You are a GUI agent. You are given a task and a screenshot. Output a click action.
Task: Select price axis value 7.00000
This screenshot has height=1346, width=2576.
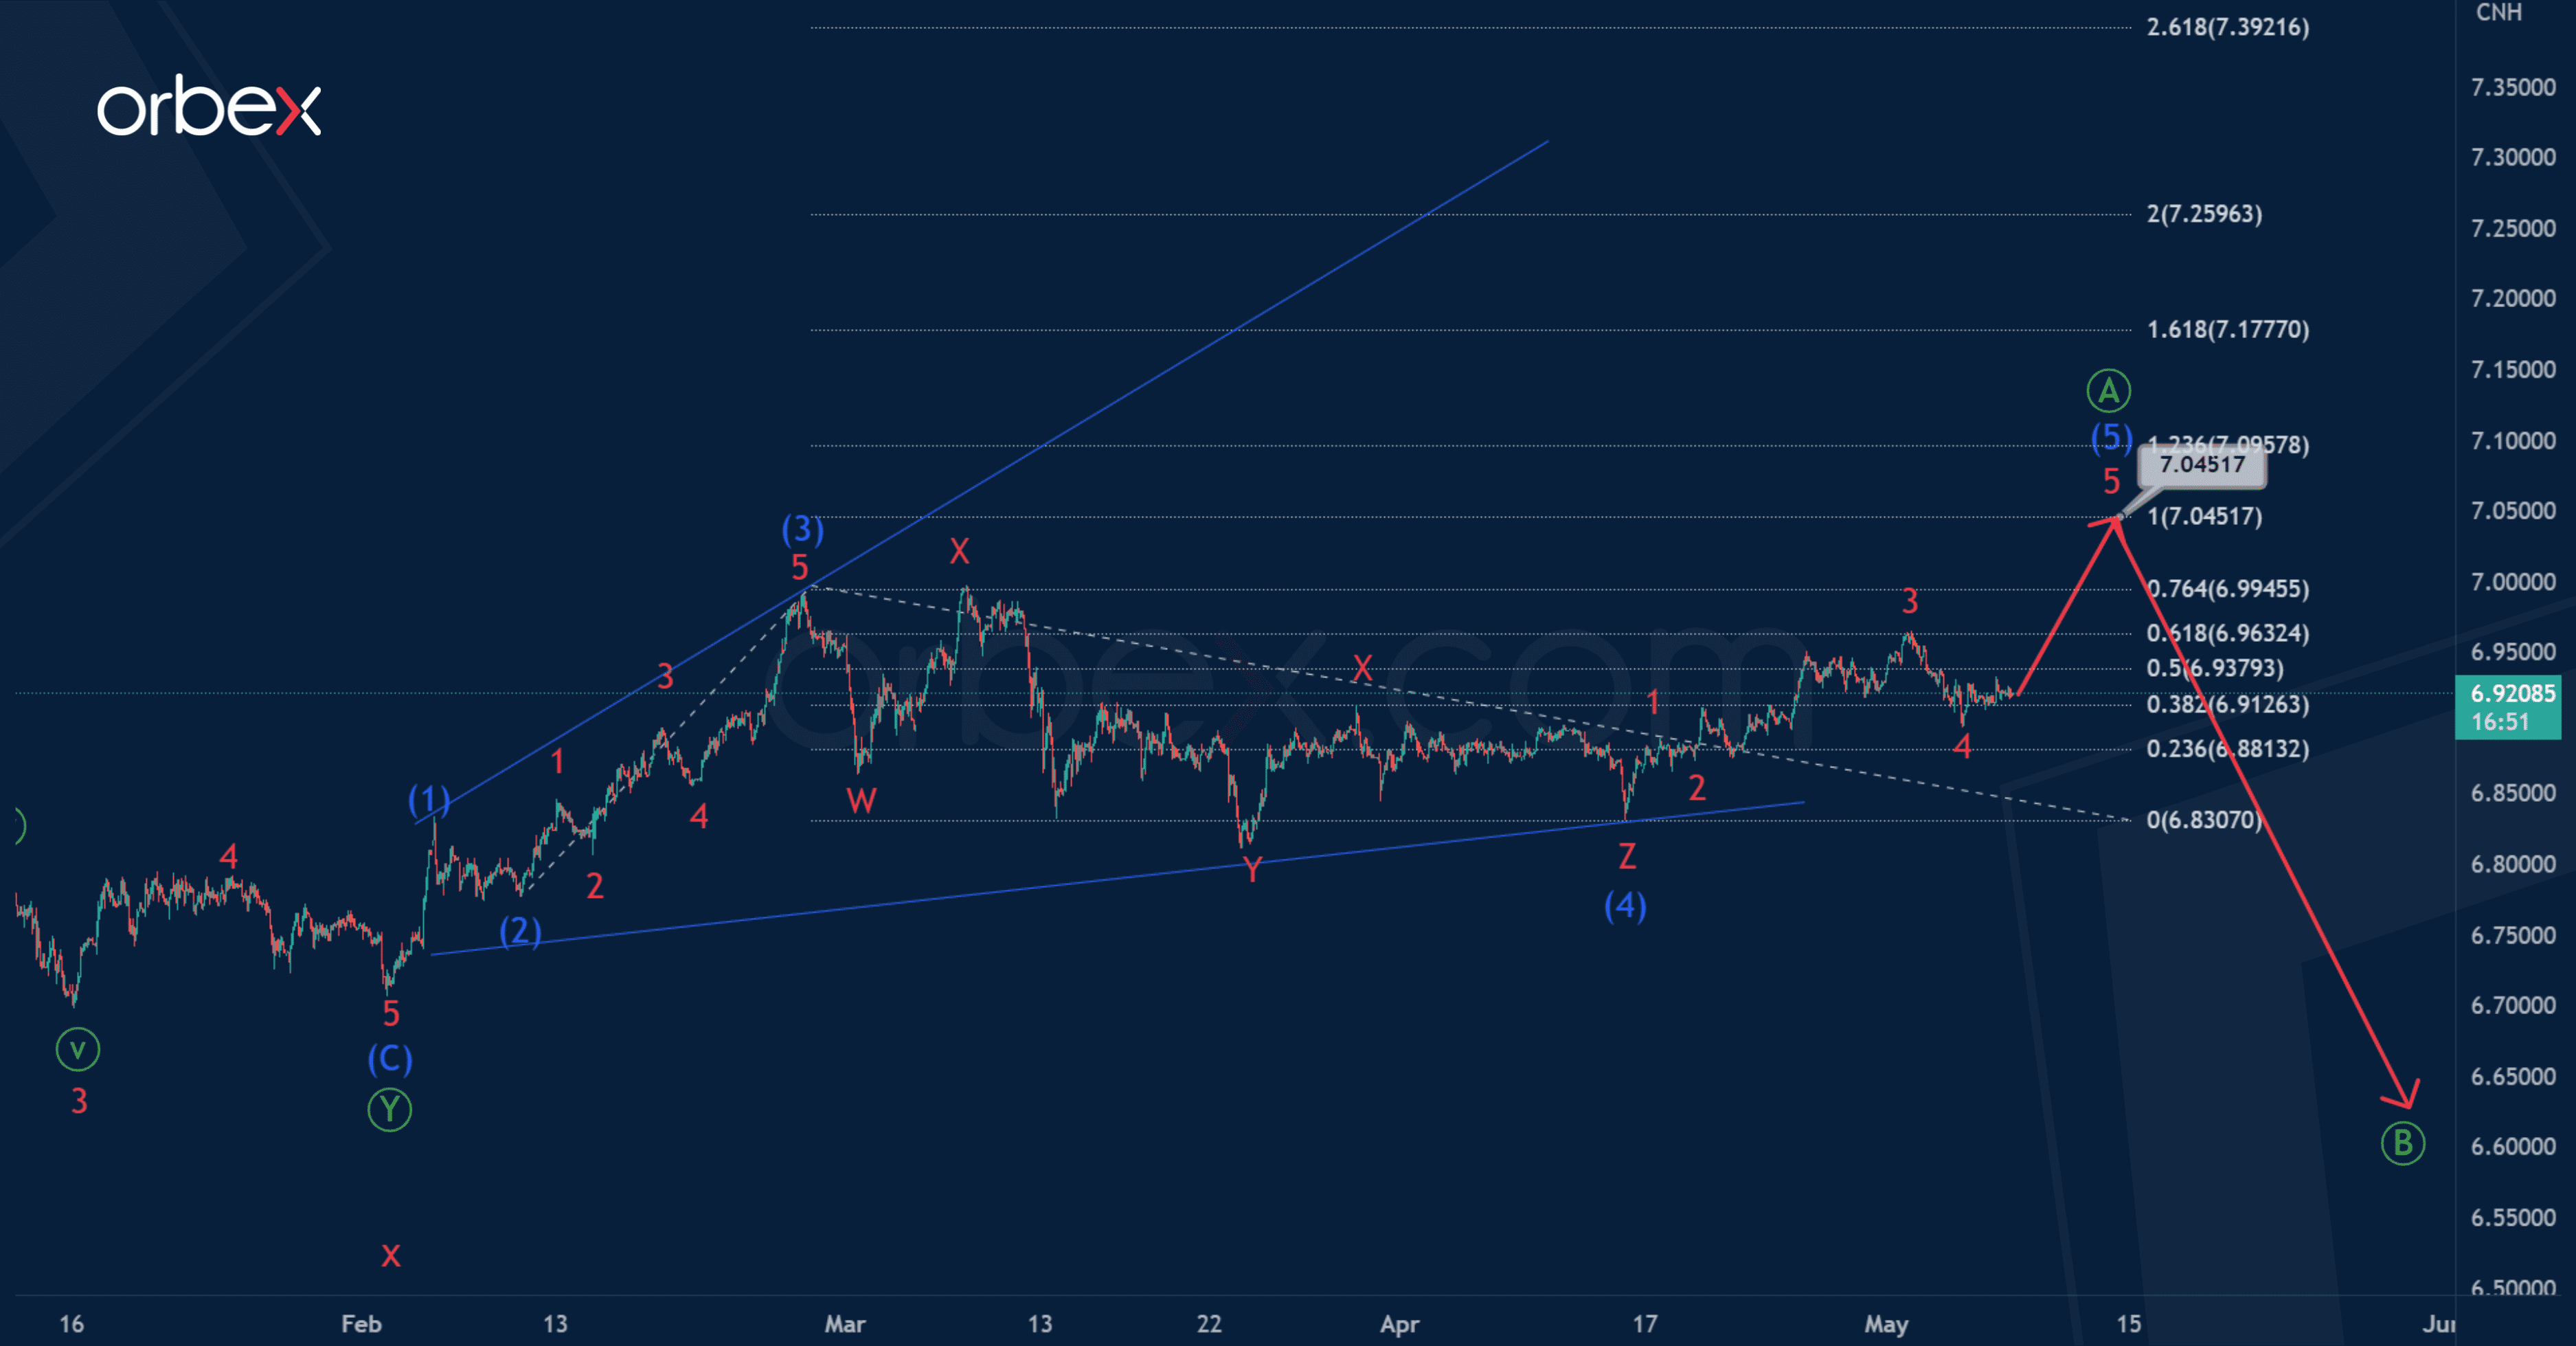(x=2513, y=582)
